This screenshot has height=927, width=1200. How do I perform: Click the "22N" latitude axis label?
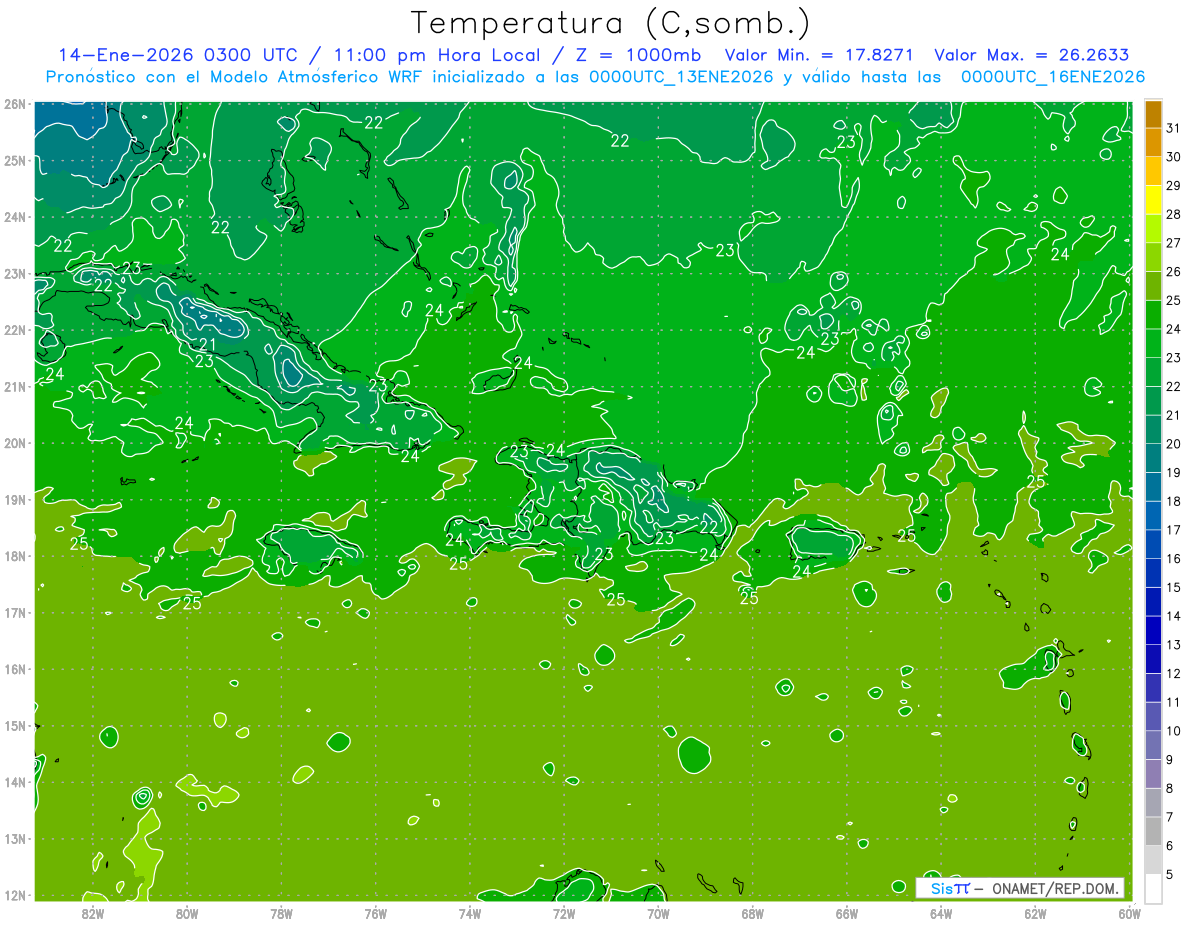(14, 330)
